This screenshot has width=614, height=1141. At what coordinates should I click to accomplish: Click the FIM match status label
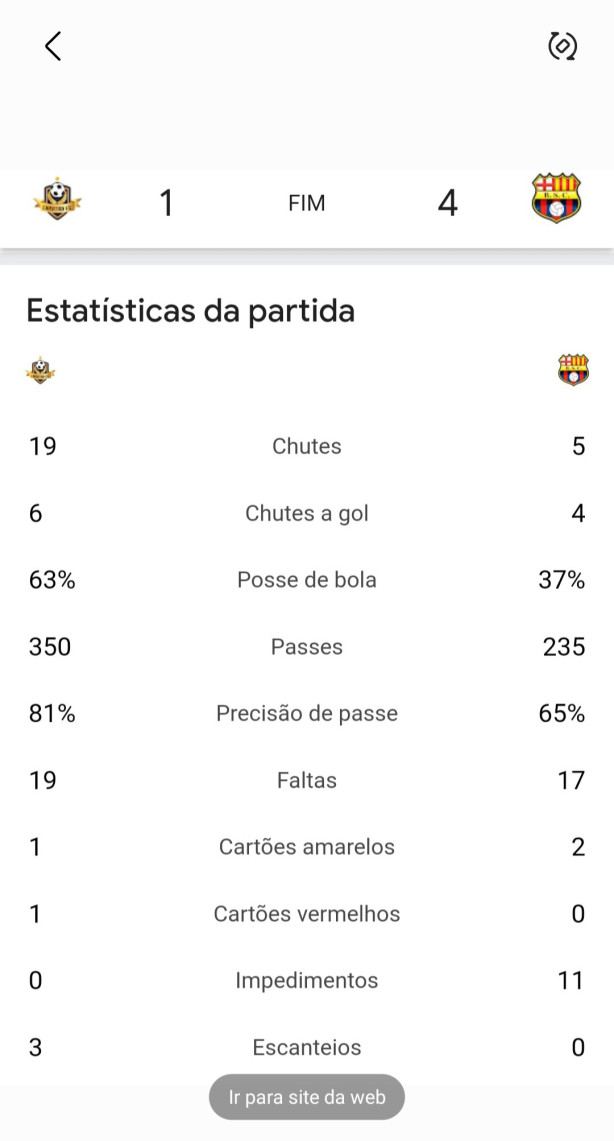coord(306,204)
